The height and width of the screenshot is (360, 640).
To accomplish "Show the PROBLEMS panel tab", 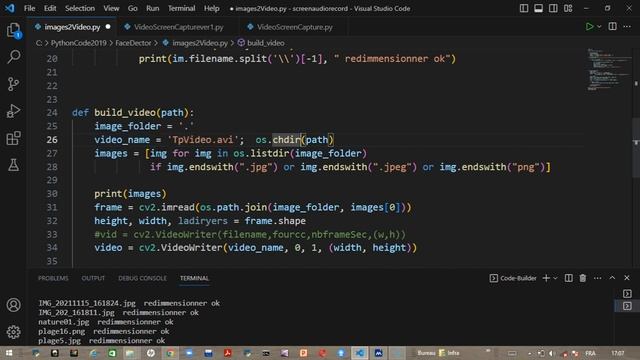I will 53,278.
